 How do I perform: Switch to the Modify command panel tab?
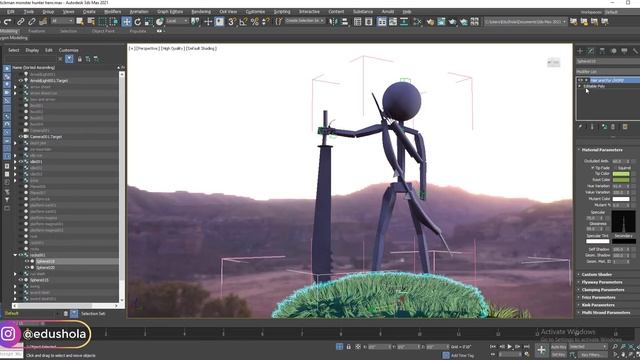pyautogui.click(x=591, y=51)
